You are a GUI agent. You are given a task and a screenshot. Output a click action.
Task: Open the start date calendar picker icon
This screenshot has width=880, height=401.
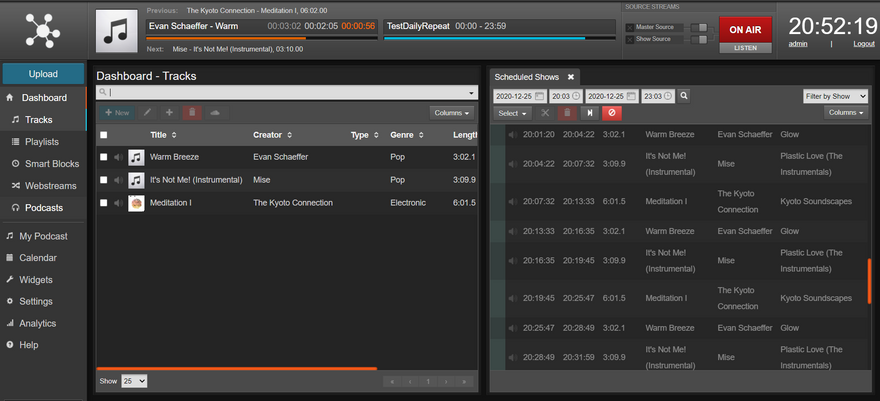[x=540, y=96]
